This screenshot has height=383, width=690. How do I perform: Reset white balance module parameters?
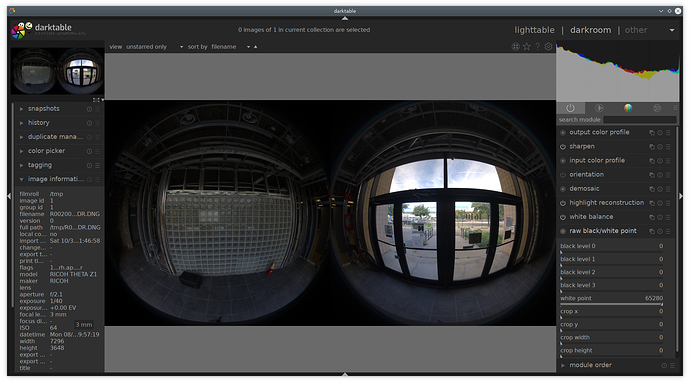[x=660, y=217]
